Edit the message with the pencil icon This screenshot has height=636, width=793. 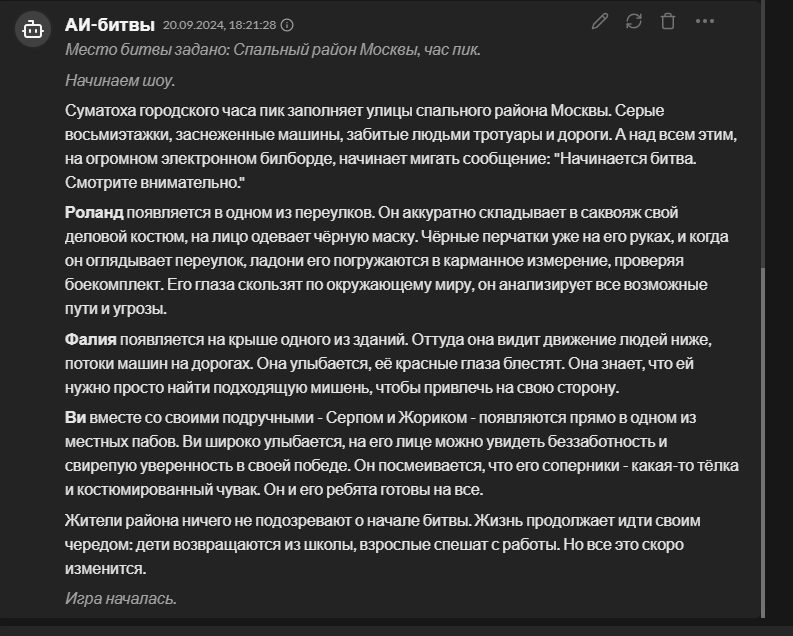pos(600,21)
